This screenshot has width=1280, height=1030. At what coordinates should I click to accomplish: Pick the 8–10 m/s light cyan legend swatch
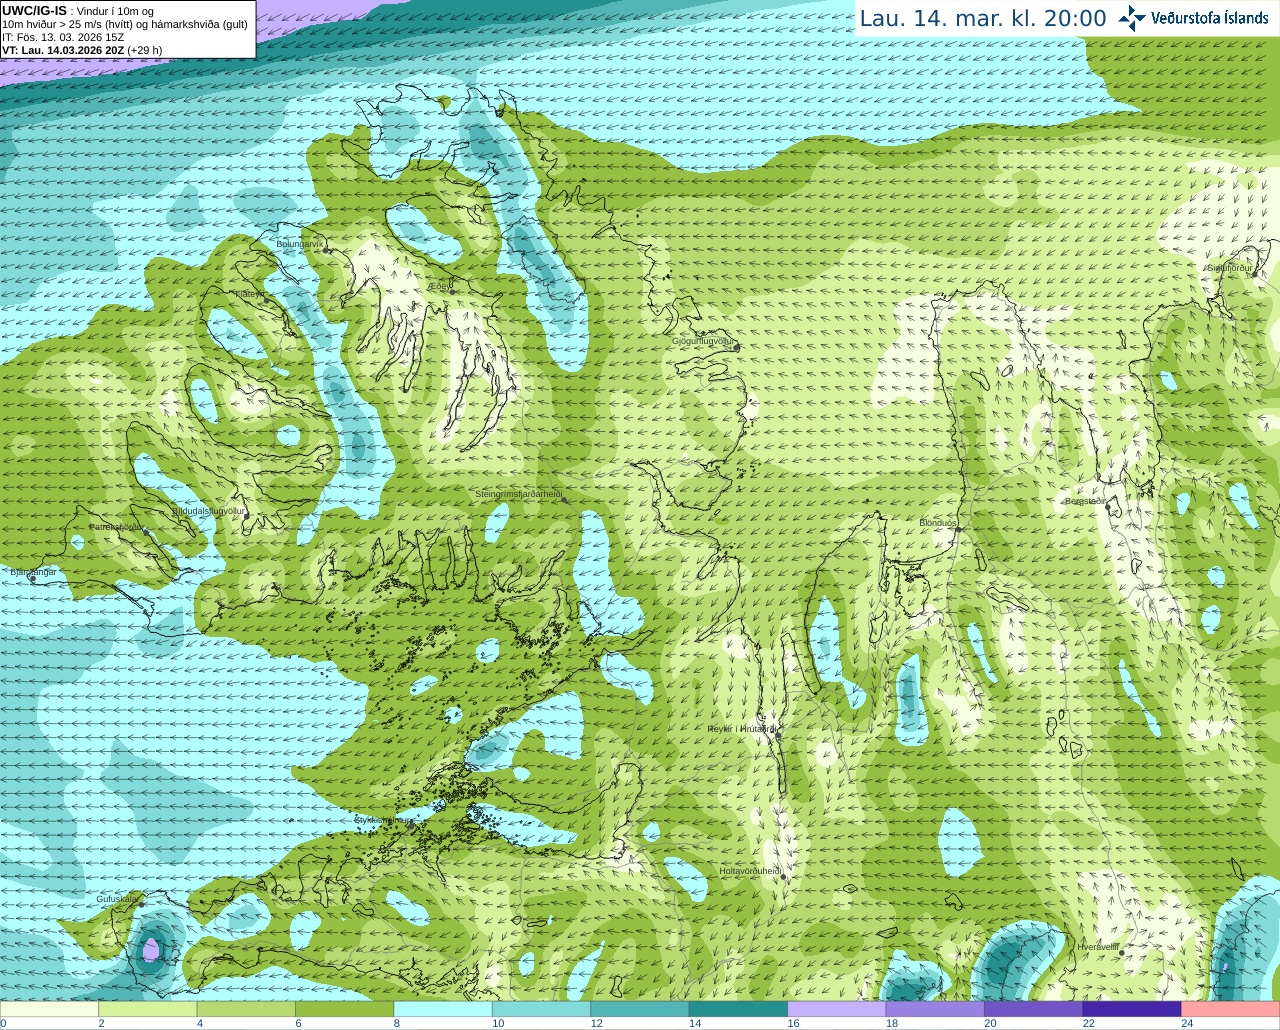(443, 1008)
